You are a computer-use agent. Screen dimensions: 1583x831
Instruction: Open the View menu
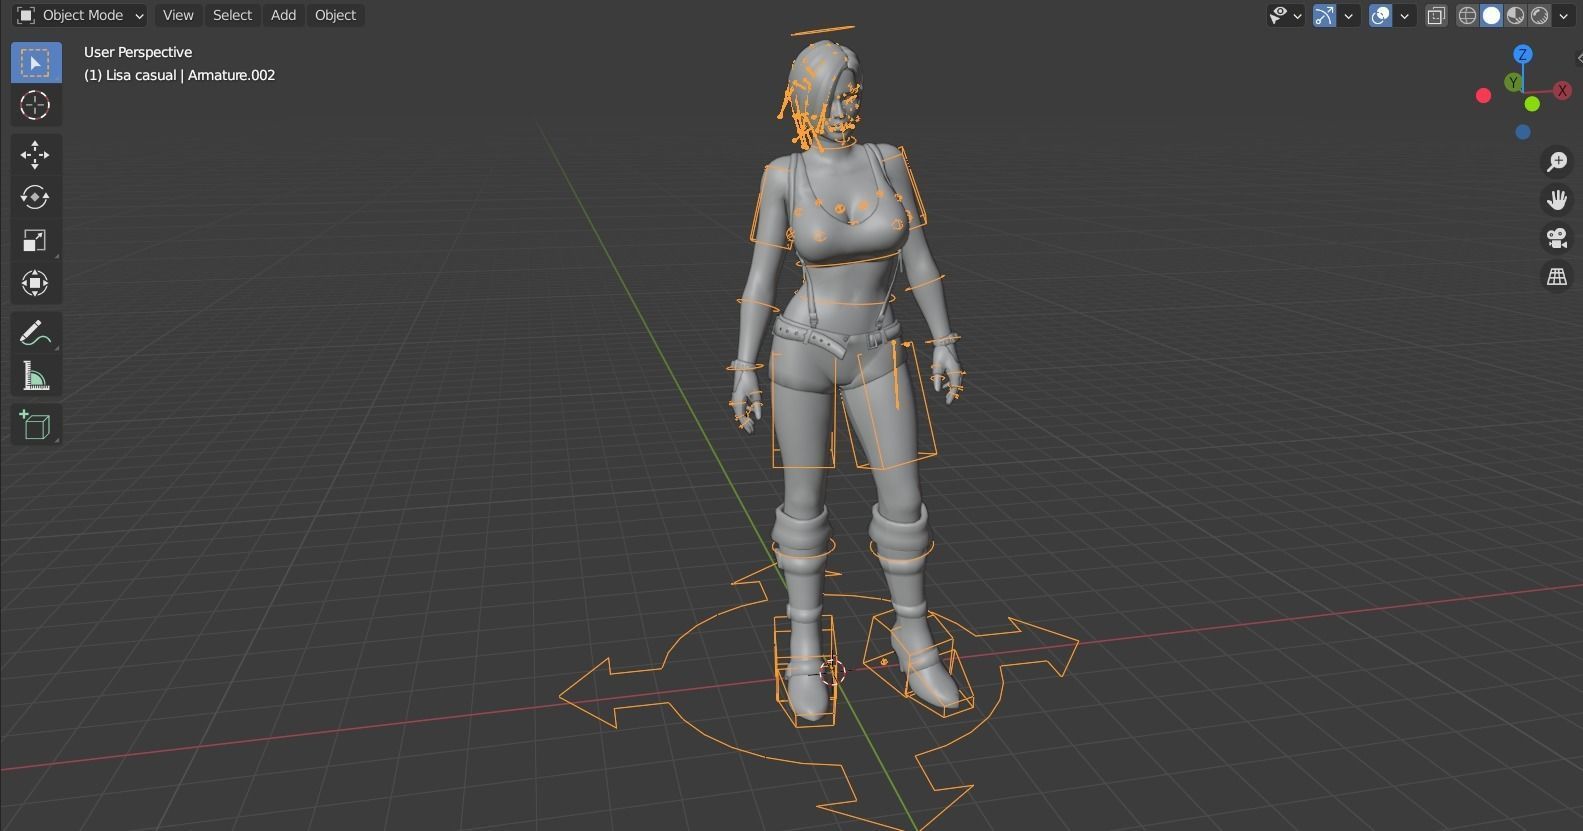tap(178, 15)
